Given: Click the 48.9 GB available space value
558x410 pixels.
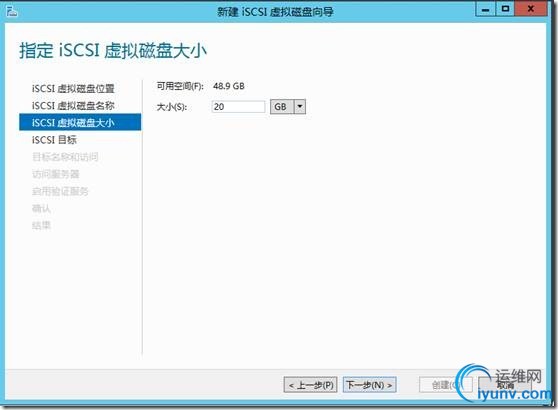Looking at the screenshot, I should pos(229,86).
